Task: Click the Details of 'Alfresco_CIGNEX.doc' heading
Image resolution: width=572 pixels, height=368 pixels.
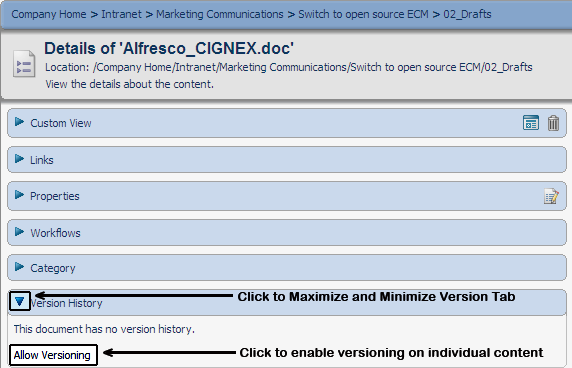Action: (169, 49)
